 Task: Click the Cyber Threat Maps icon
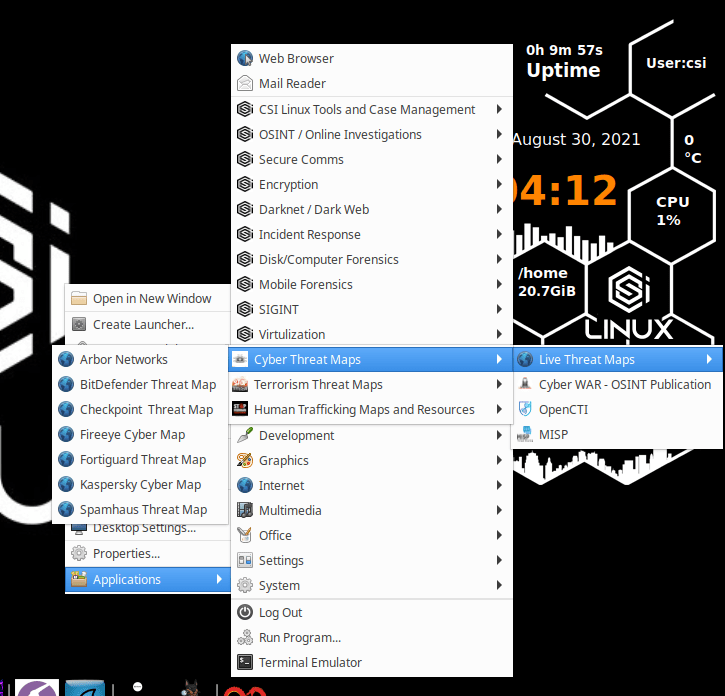240,359
